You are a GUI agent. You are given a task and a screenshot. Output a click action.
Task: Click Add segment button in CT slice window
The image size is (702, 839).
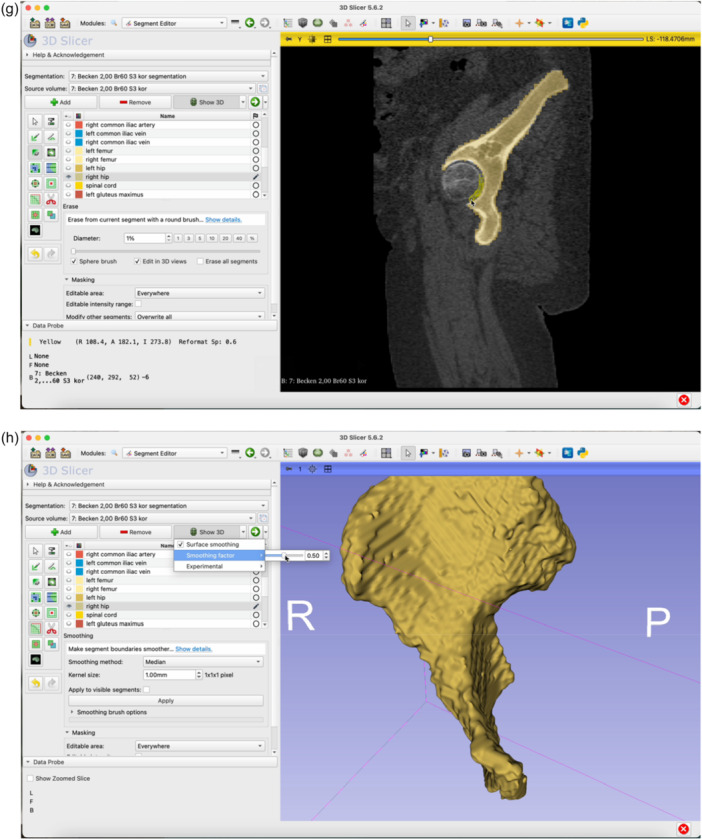(60, 102)
